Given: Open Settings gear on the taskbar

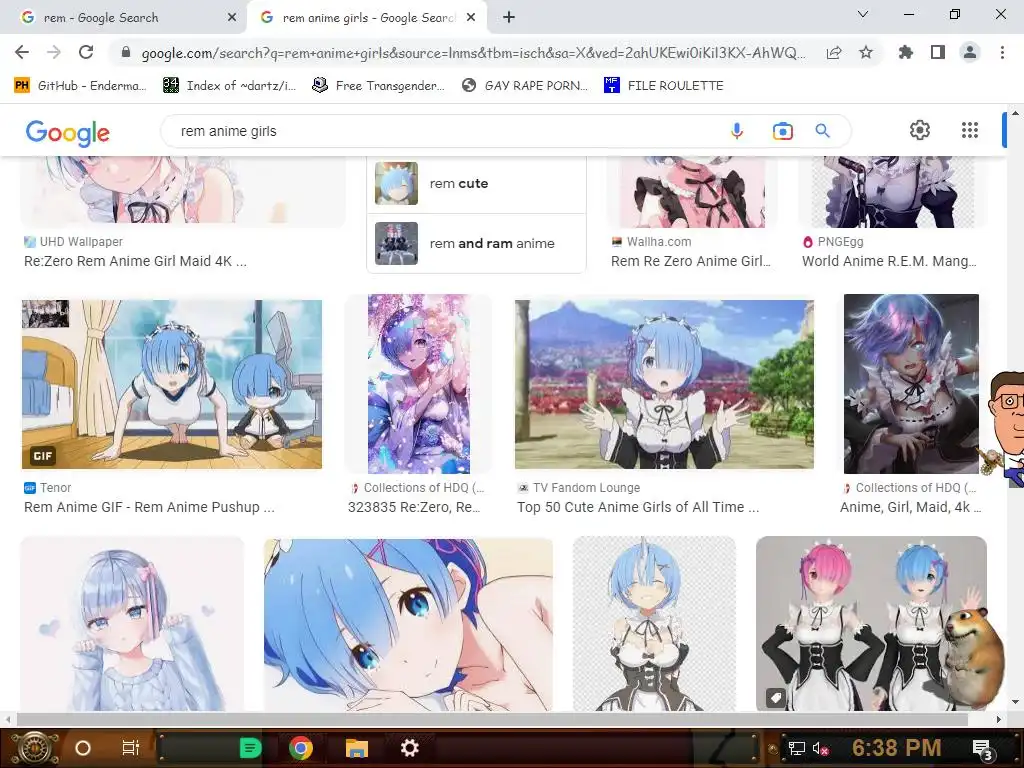Looking at the screenshot, I should click(409, 748).
